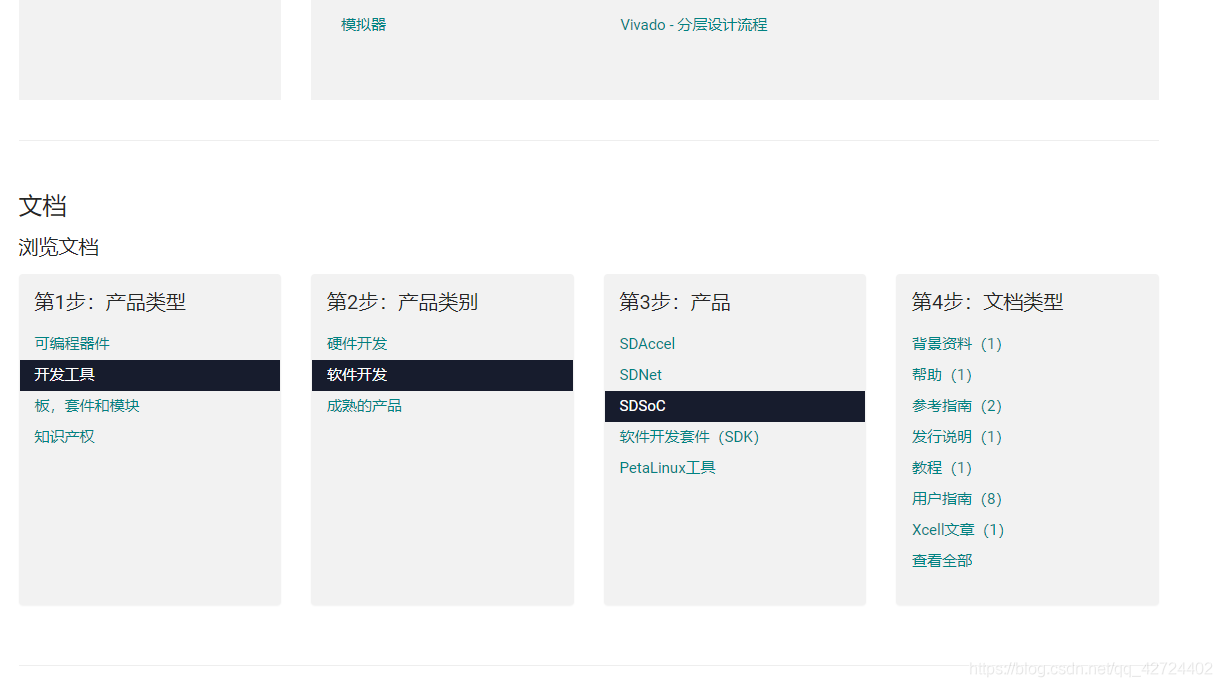The width and height of the screenshot is (1222, 687).
Task: Choose 硬件开发 category
Action: point(357,344)
